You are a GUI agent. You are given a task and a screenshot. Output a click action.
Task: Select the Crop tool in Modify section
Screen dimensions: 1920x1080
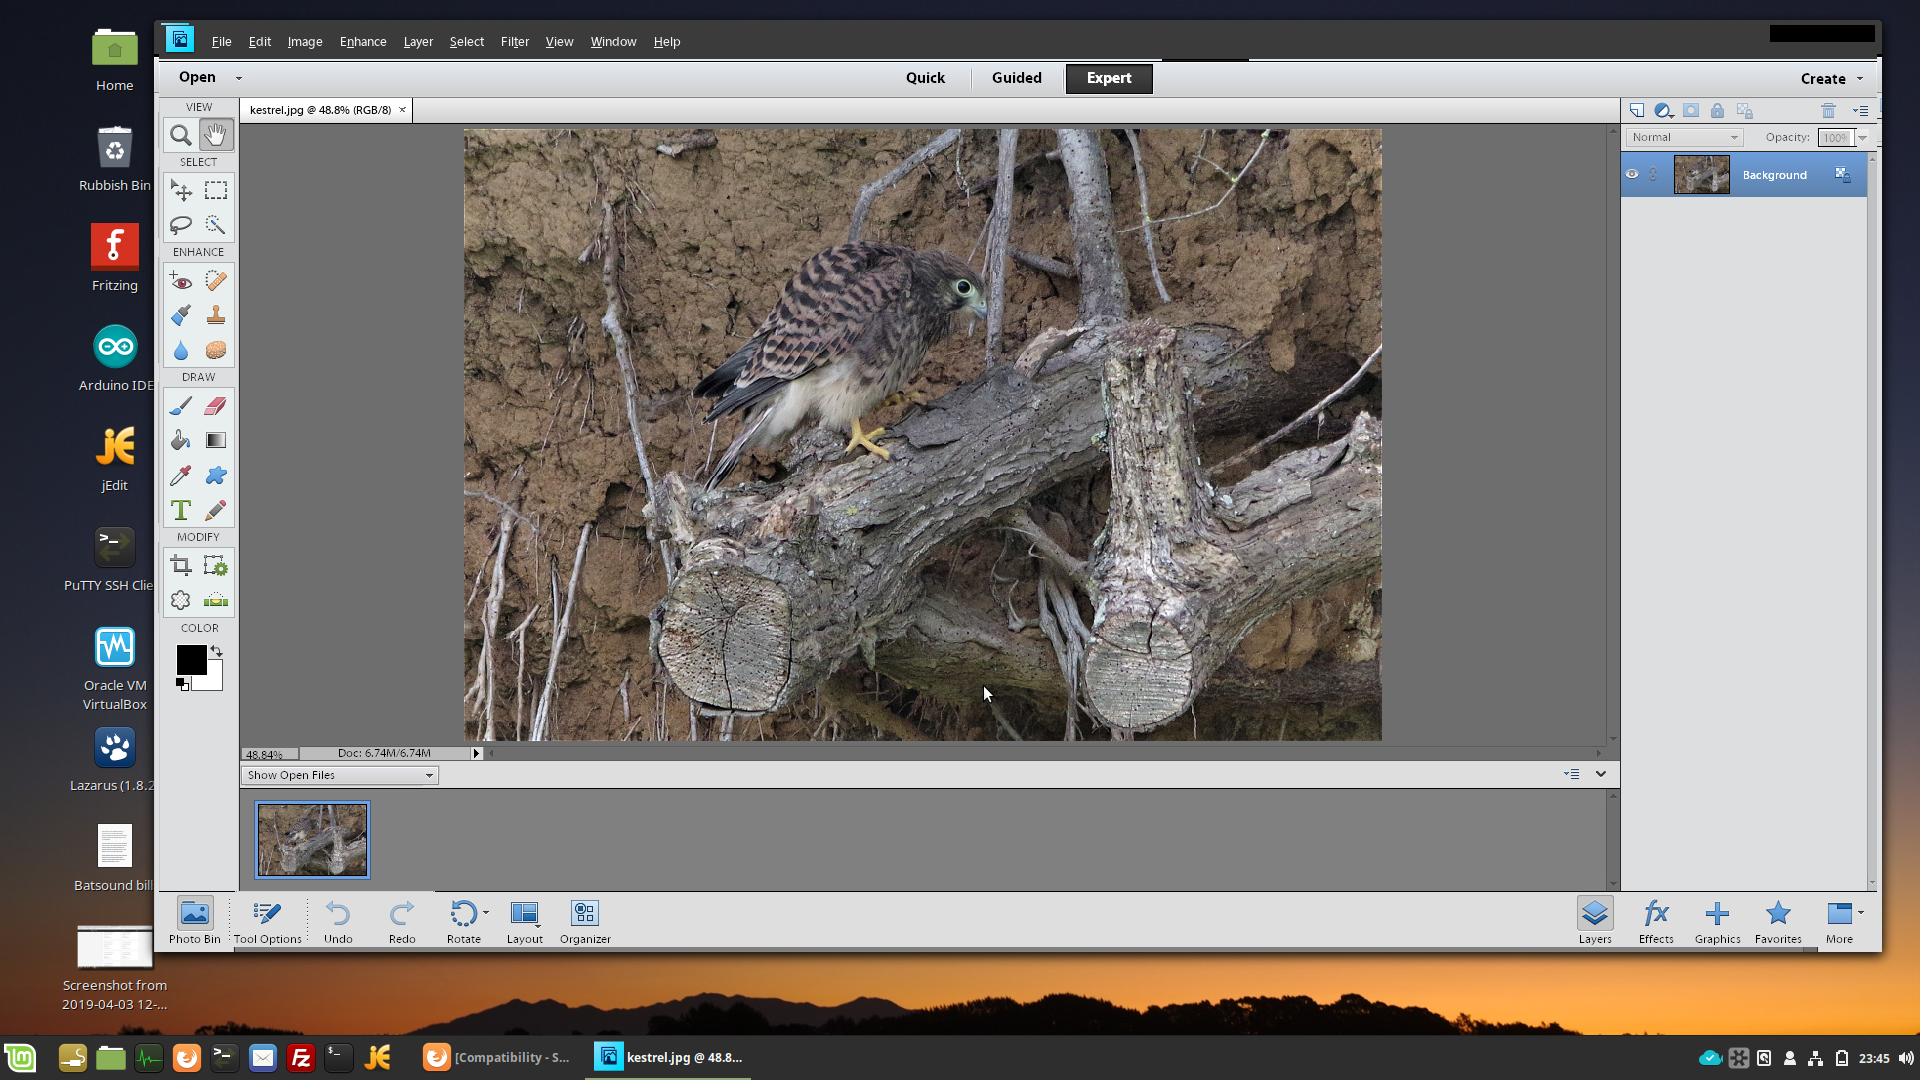pyautogui.click(x=181, y=564)
